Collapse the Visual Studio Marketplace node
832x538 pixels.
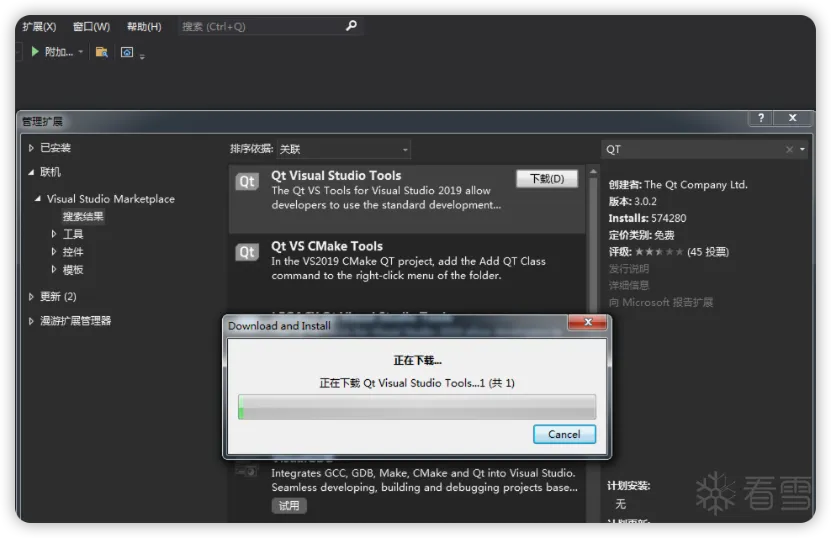tap(38, 198)
